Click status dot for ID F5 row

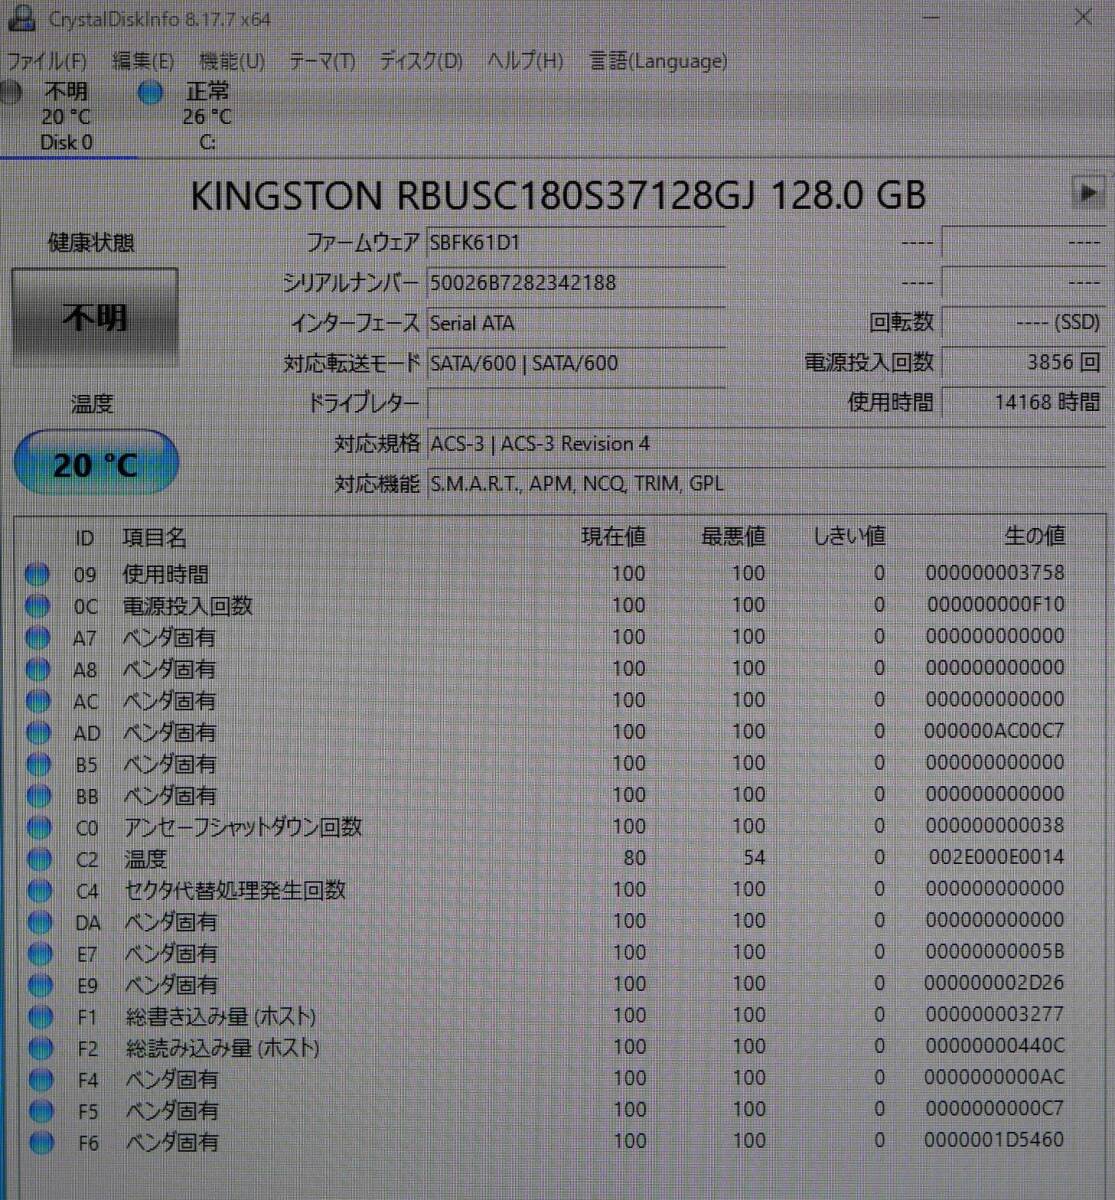coord(41,1111)
